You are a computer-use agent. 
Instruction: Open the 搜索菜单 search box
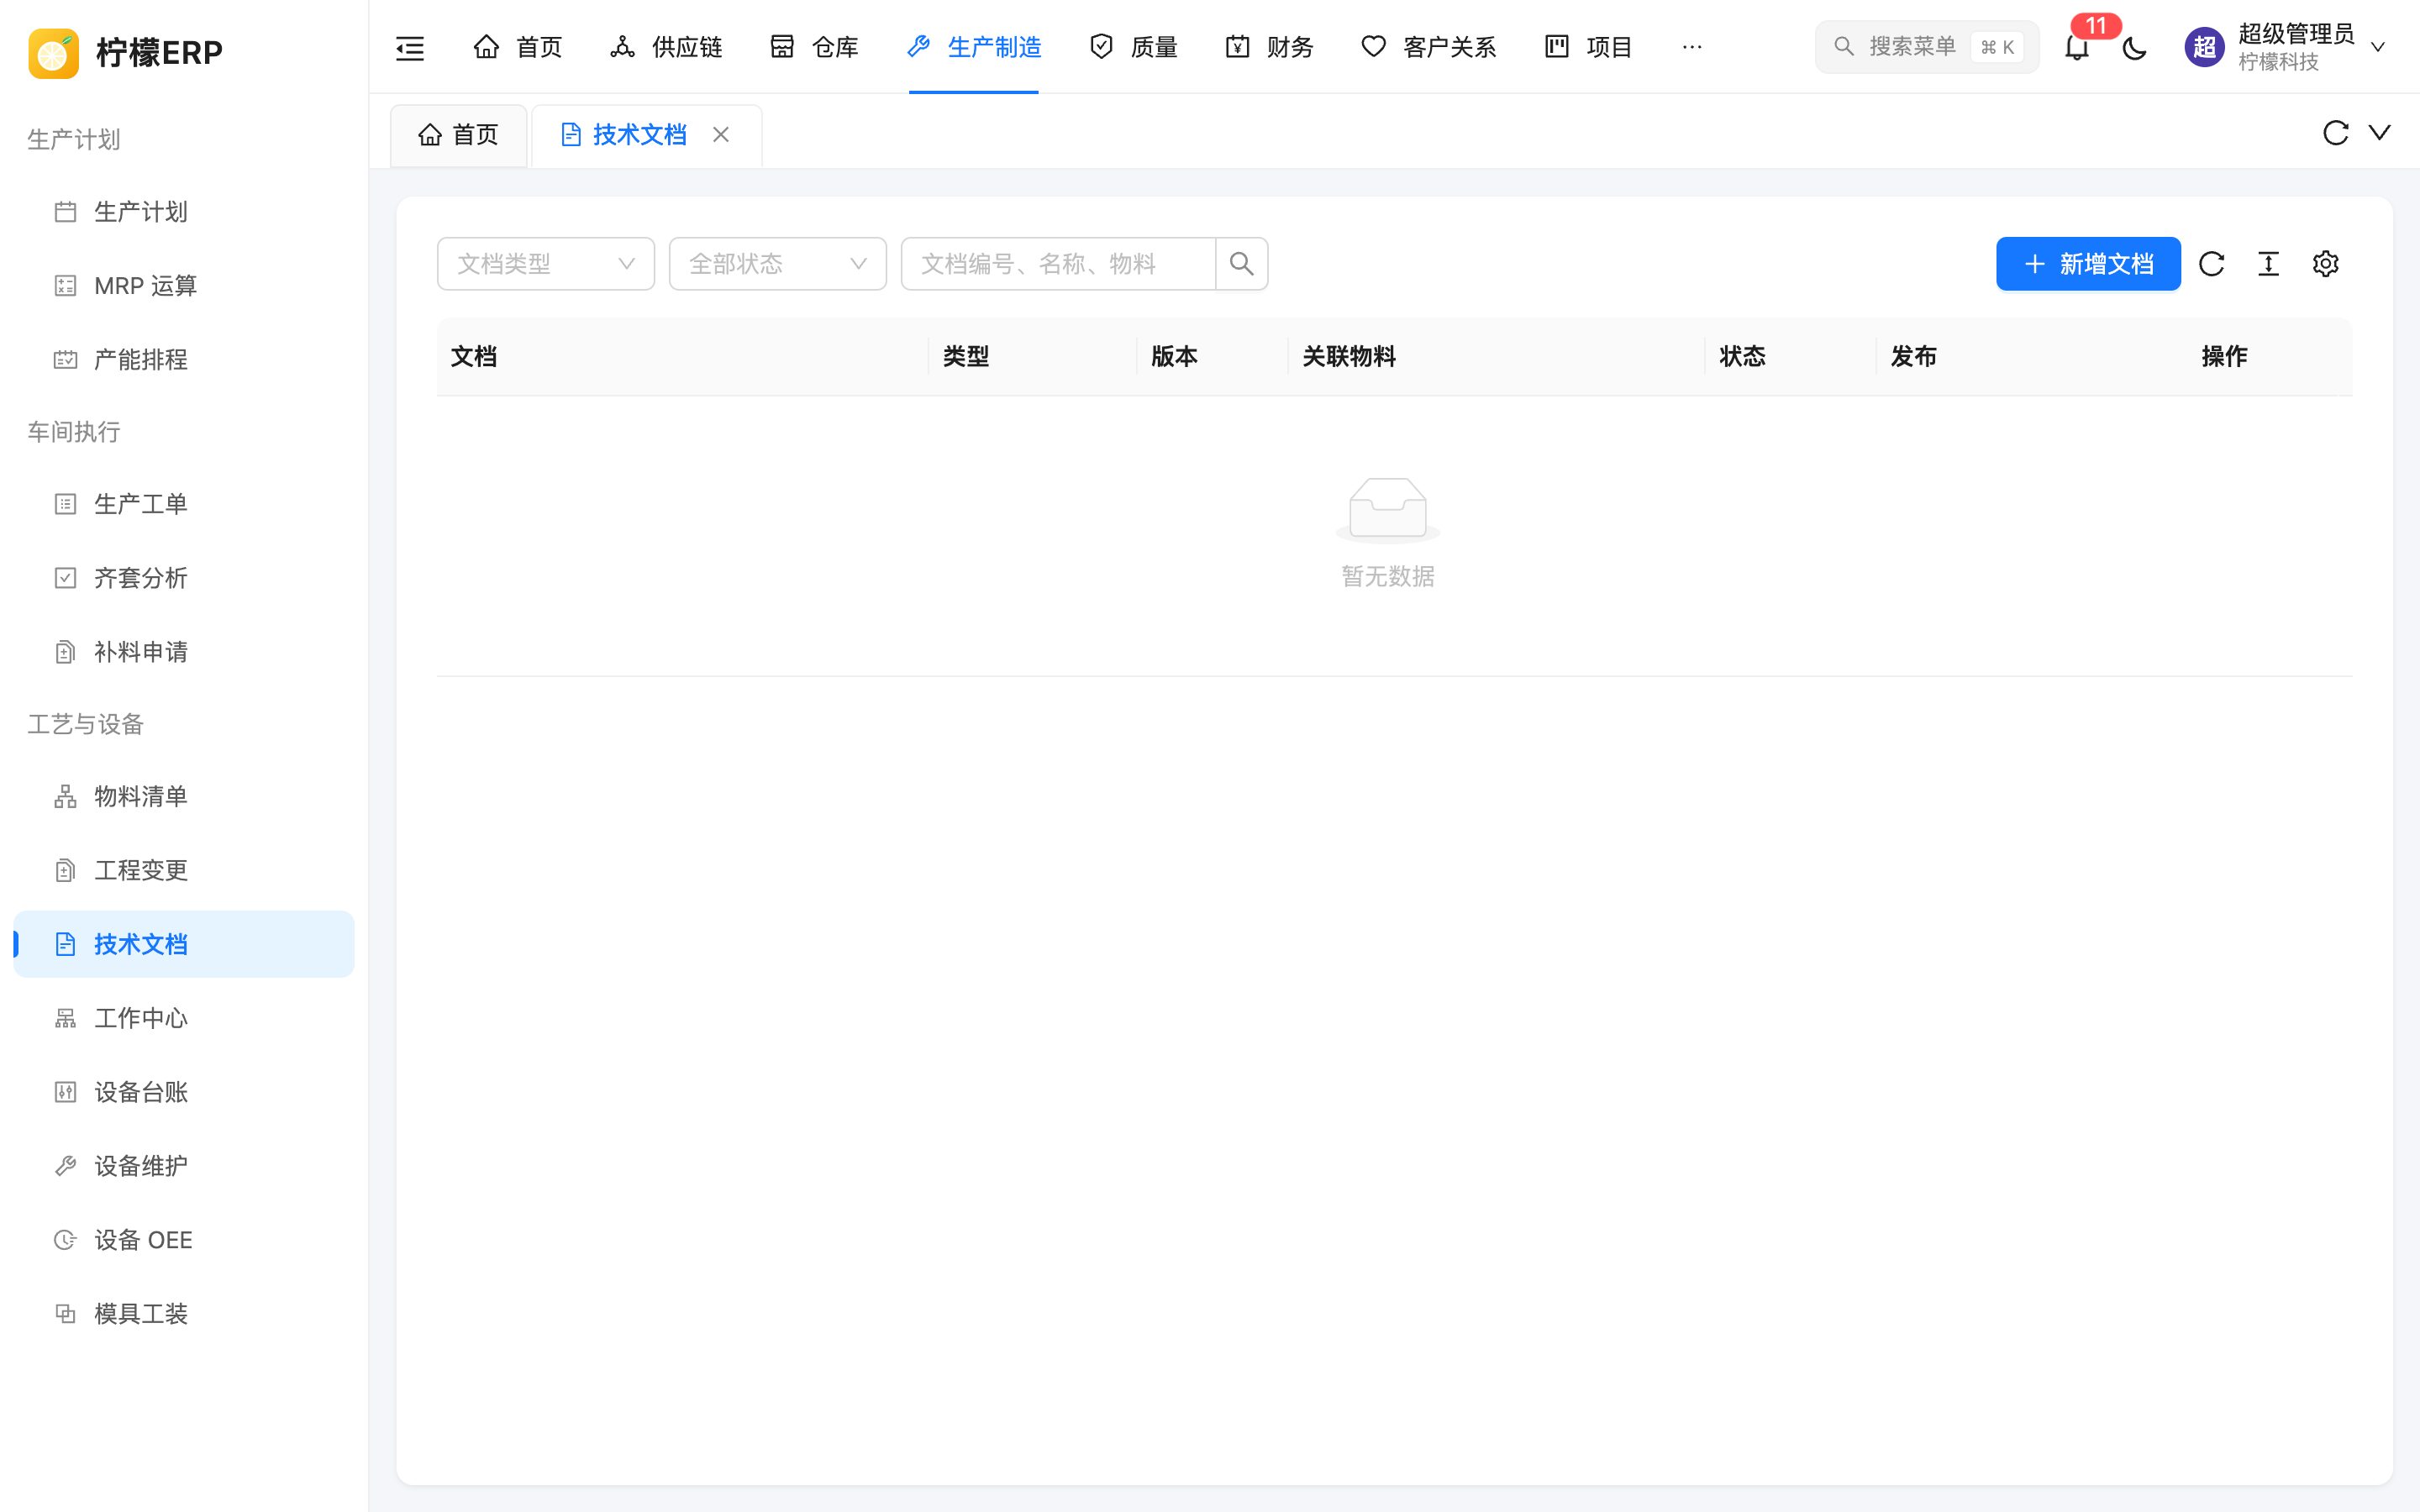1926,47
